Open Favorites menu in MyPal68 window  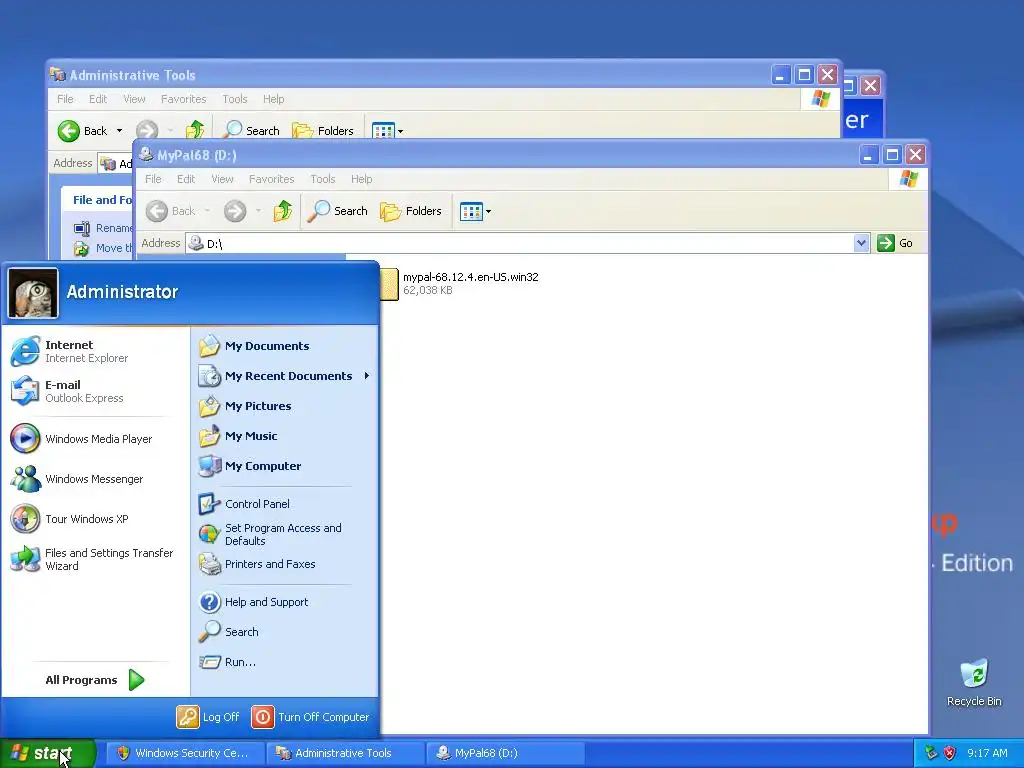[x=271, y=179]
